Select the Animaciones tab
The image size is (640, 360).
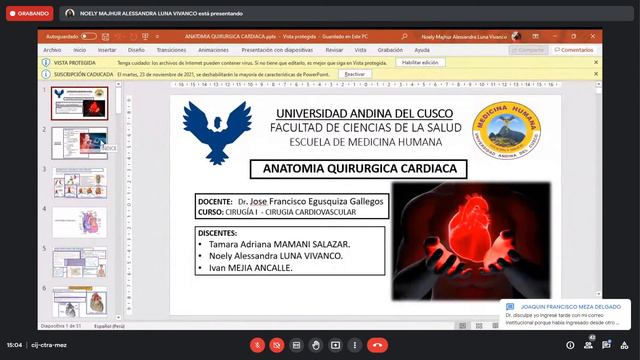(213, 50)
